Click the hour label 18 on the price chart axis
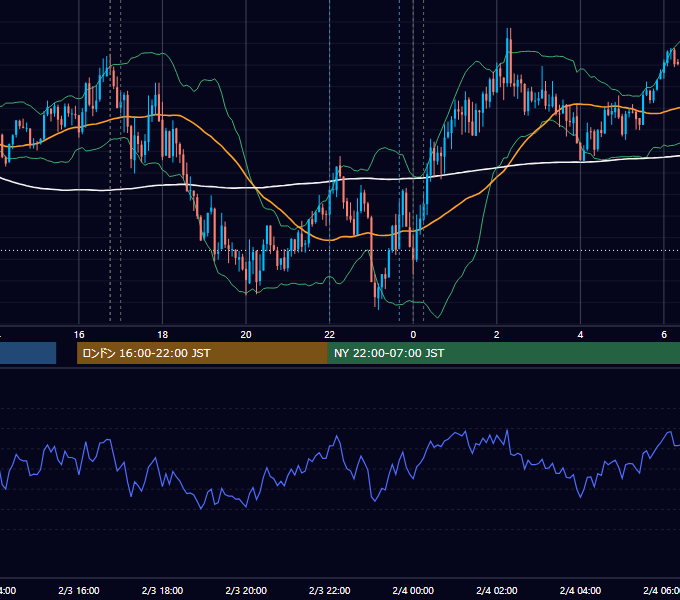Screen dimensions: 680x600 (x=163, y=335)
